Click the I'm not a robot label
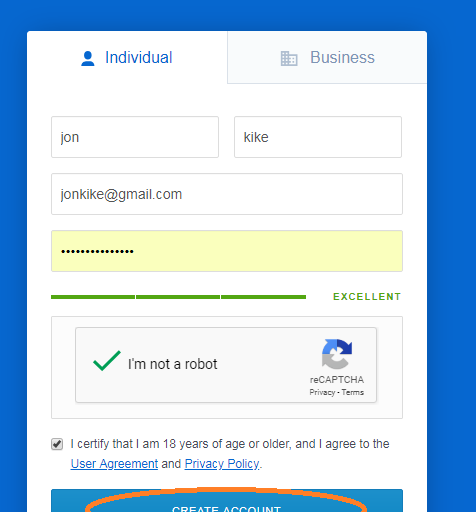The width and height of the screenshot is (476, 512). [172, 364]
